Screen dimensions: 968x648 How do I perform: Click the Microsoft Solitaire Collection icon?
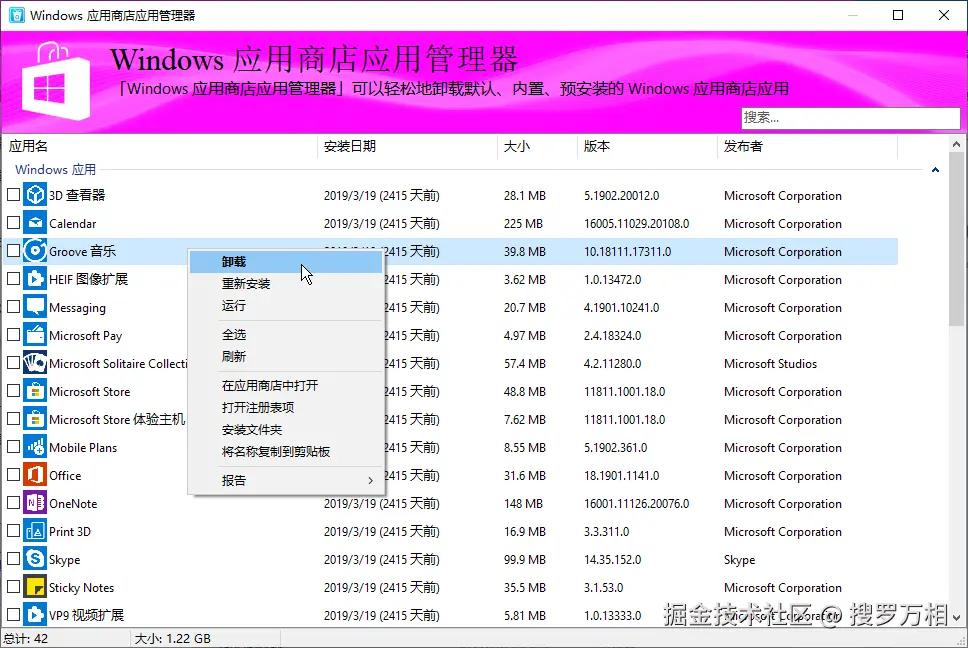[x=35, y=363]
